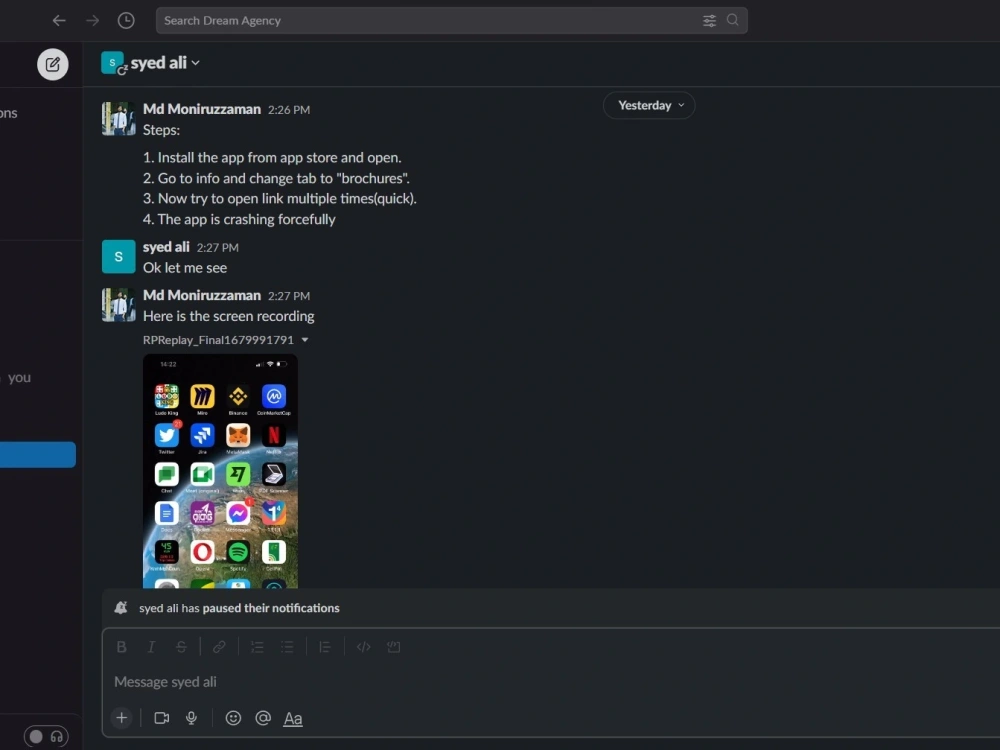Open the compose new message icon
This screenshot has height=750, width=1000.
point(52,63)
